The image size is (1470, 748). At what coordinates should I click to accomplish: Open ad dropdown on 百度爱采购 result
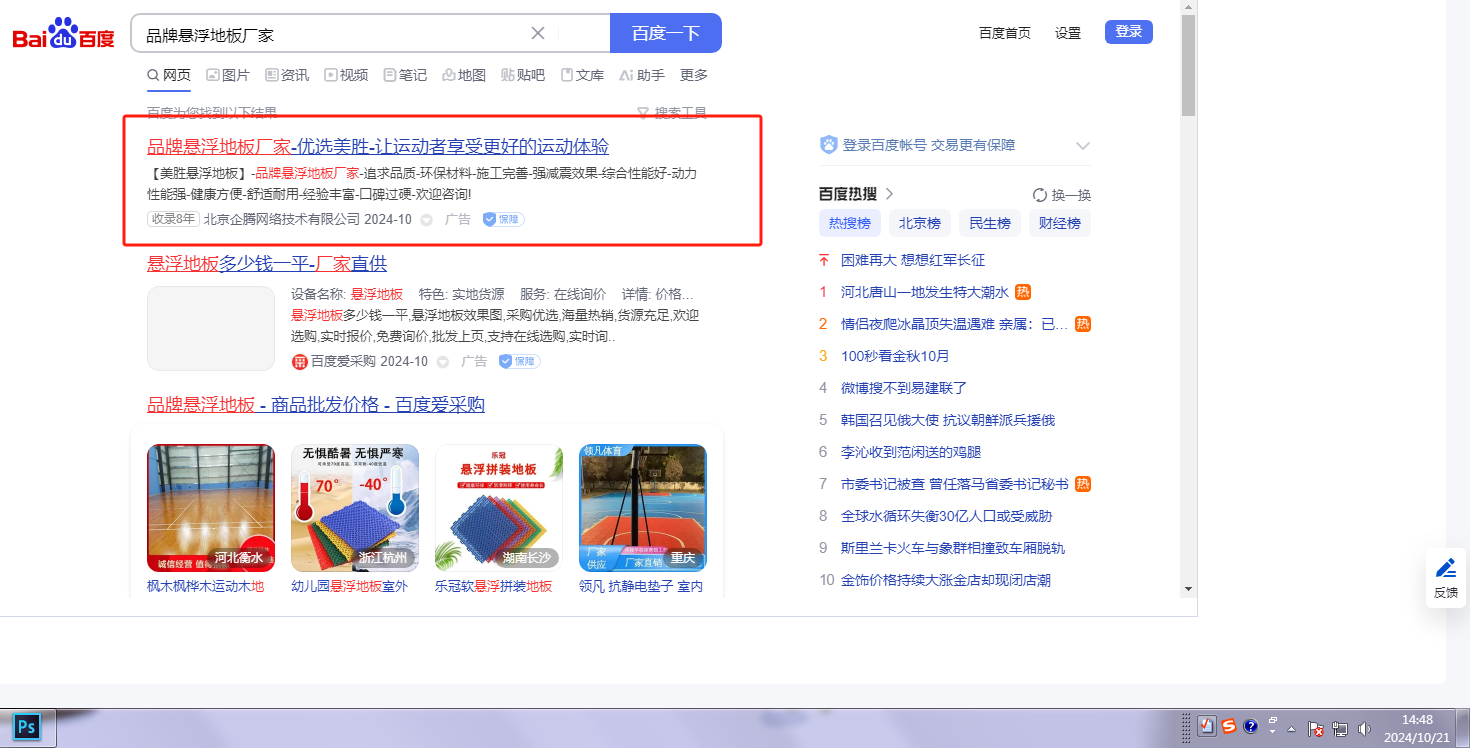click(x=442, y=362)
